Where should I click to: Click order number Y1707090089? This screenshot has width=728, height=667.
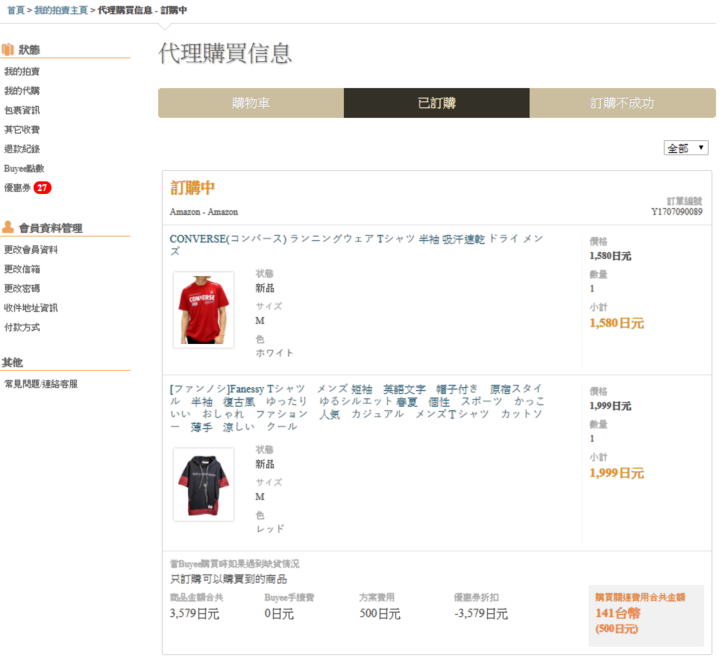[676, 212]
